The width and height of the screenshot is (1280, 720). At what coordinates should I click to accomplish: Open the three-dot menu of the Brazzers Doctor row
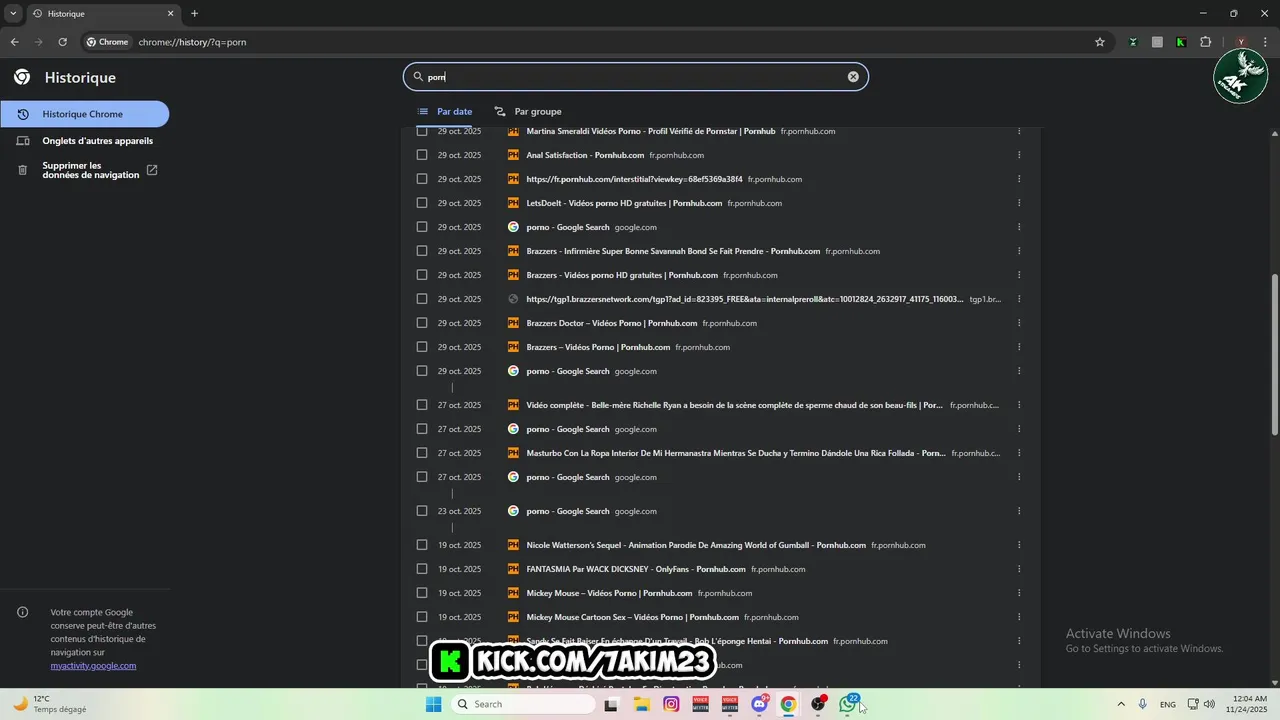coord(1019,323)
